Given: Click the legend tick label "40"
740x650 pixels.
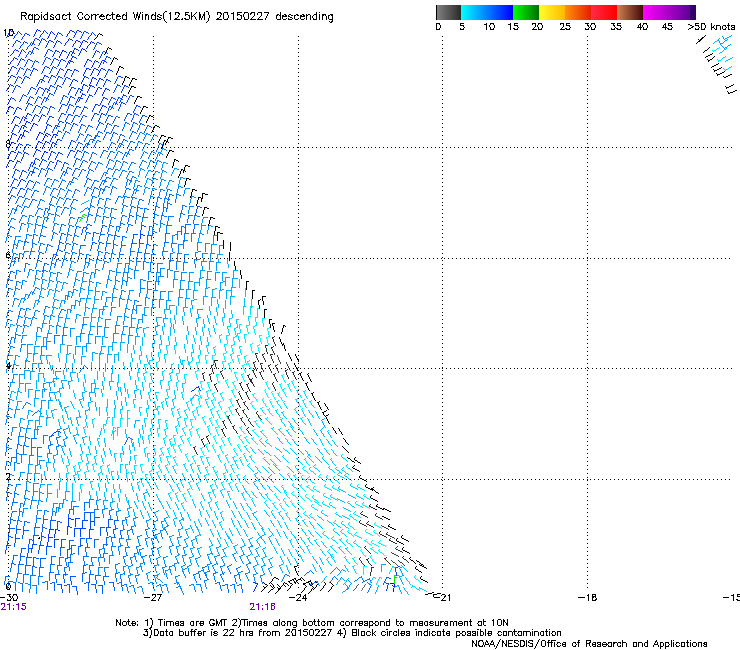Looking at the screenshot, I should pos(642,27).
